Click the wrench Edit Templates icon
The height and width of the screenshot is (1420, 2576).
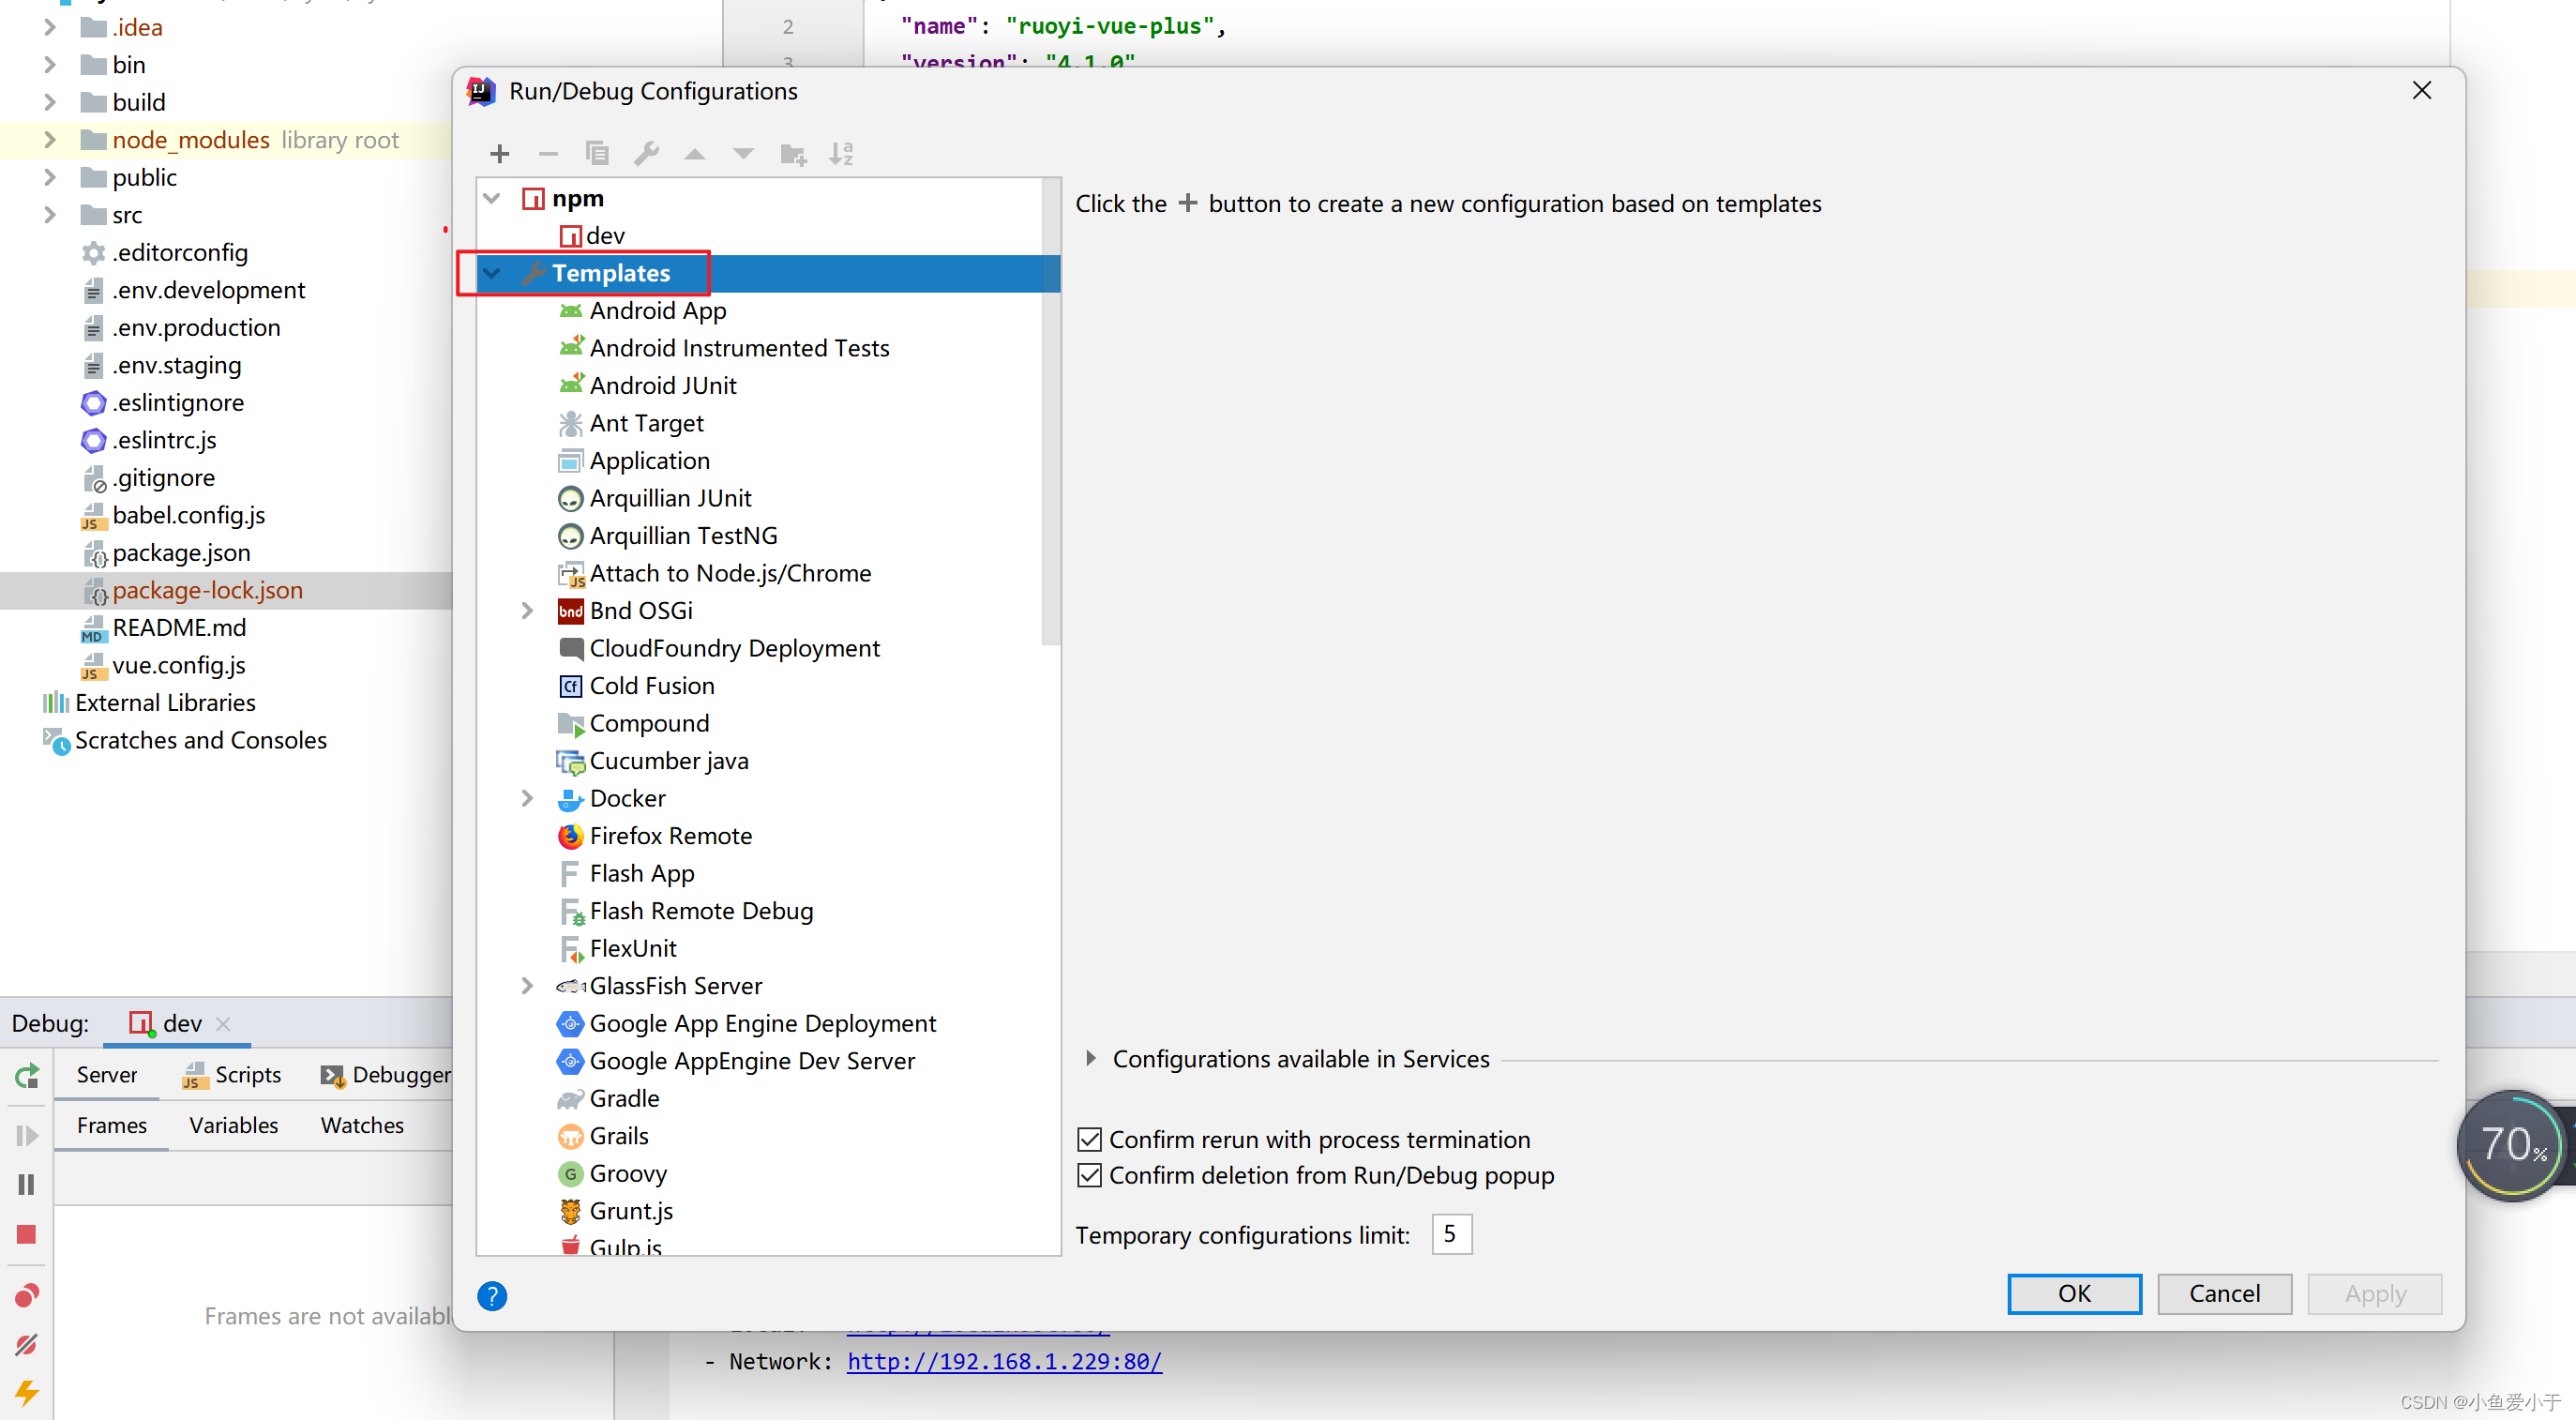646,154
